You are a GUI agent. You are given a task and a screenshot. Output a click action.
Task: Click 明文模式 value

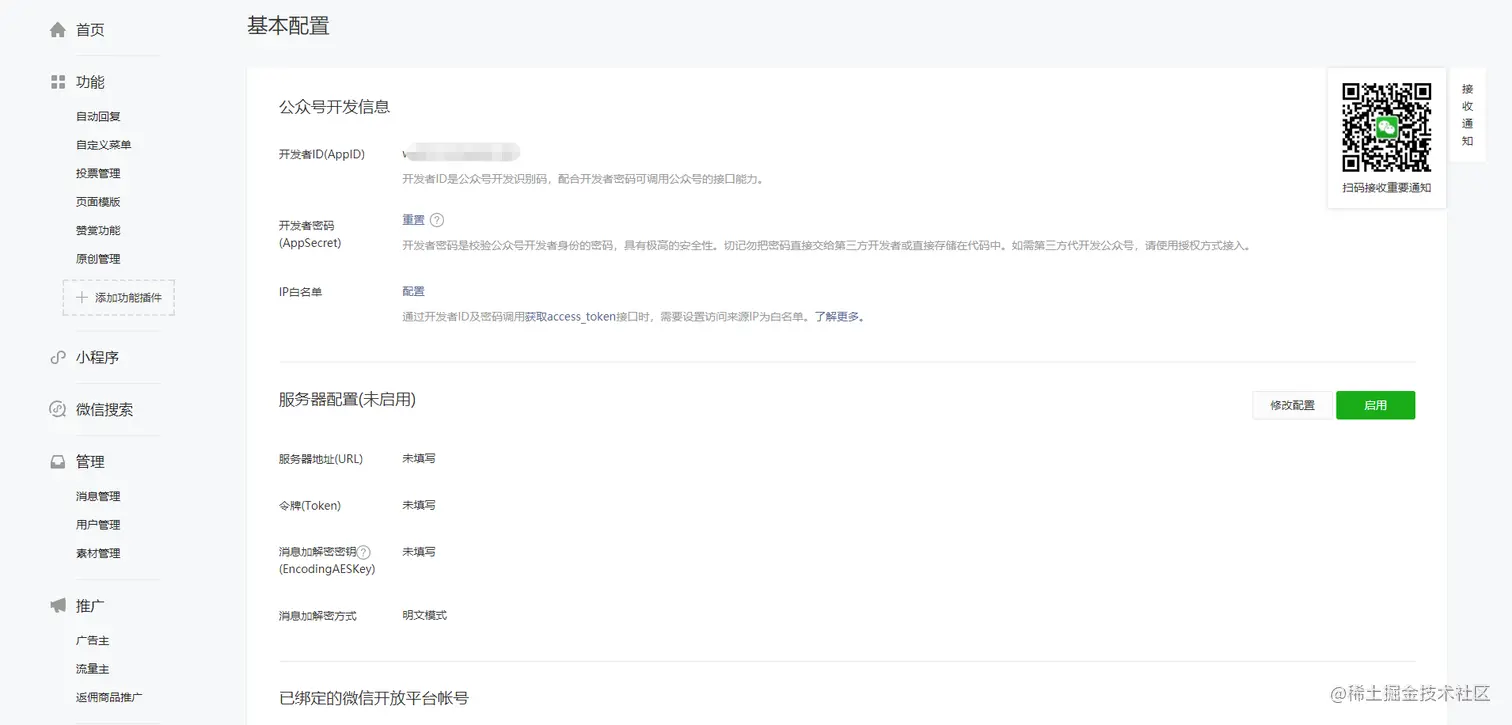click(424, 615)
